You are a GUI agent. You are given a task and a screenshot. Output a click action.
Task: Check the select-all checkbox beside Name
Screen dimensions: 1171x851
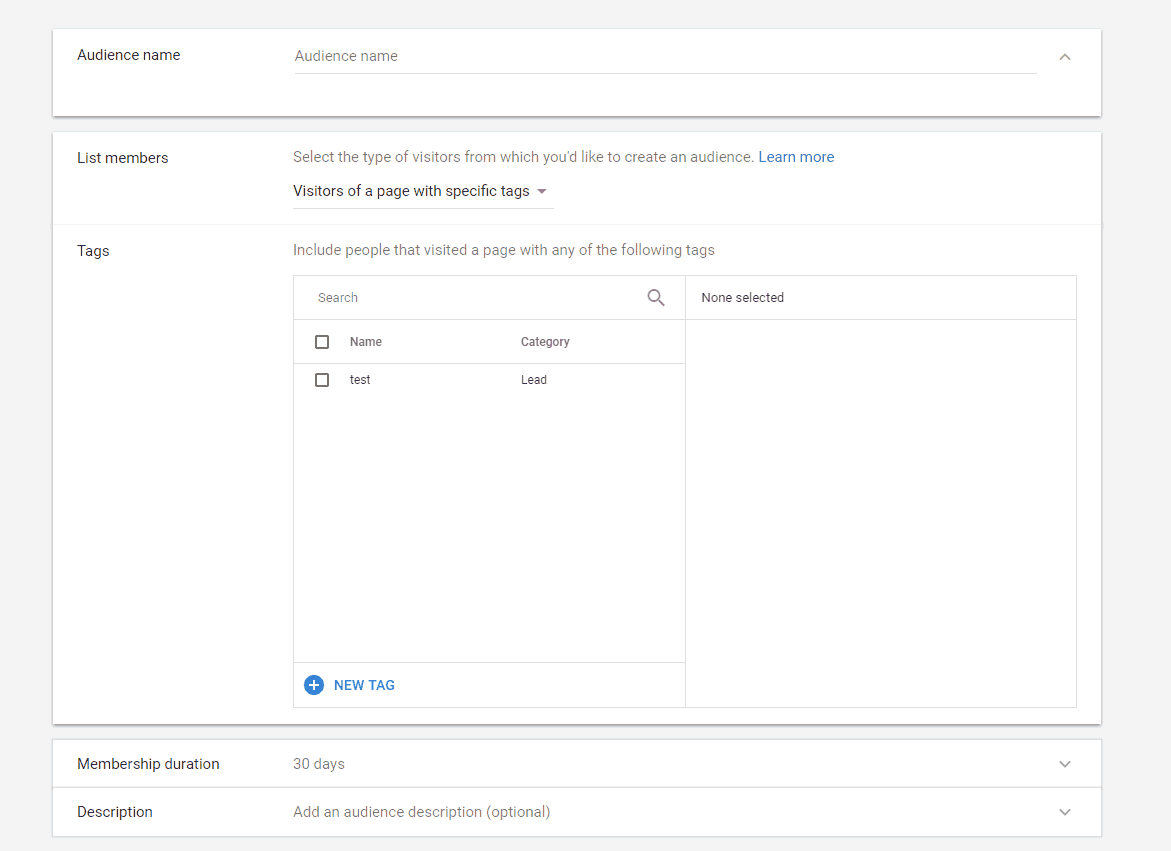coord(322,342)
